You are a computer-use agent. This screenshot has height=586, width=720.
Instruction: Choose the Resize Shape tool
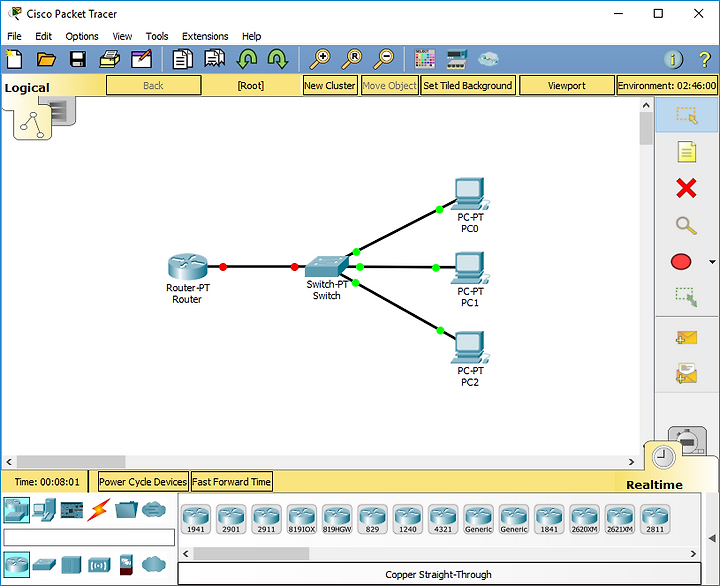(686, 297)
